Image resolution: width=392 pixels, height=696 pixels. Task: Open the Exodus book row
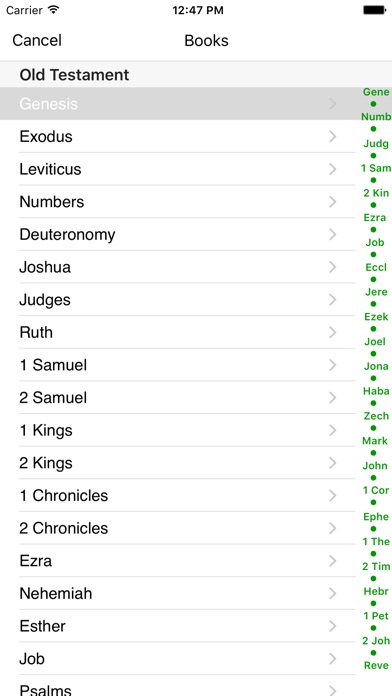178,136
